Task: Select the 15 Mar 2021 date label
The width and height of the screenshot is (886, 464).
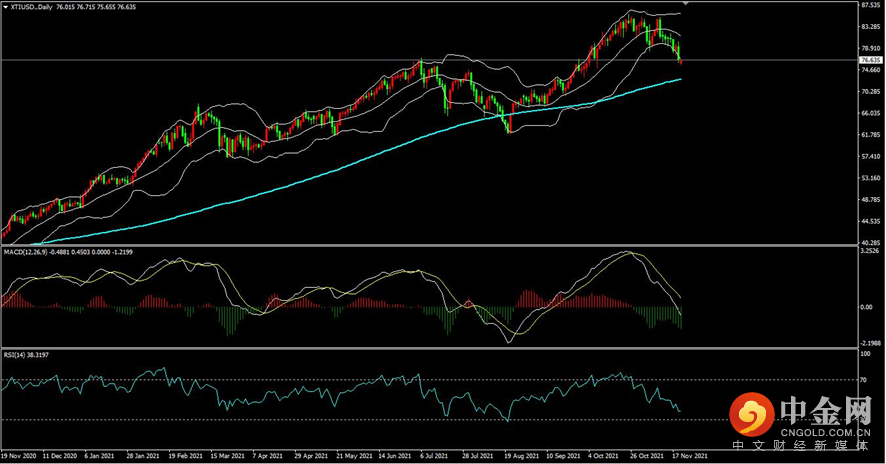Action: (228, 456)
